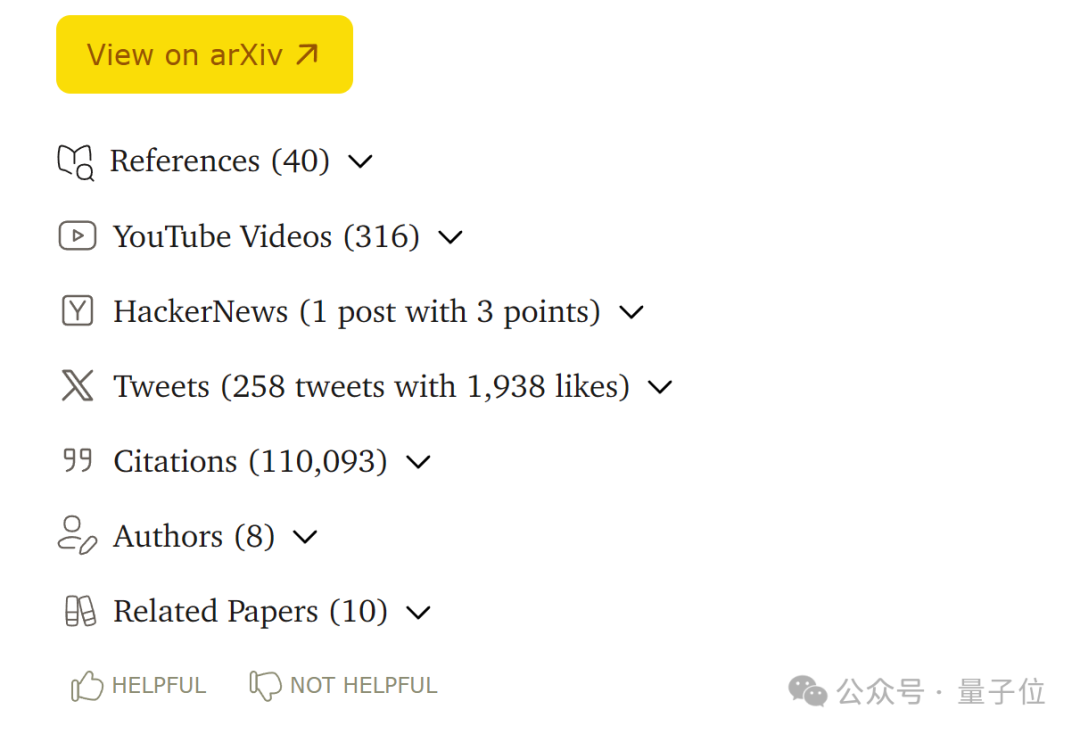Screen dimensions: 1080x734
Task: Click the Related Papers books icon
Action: (x=80, y=611)
